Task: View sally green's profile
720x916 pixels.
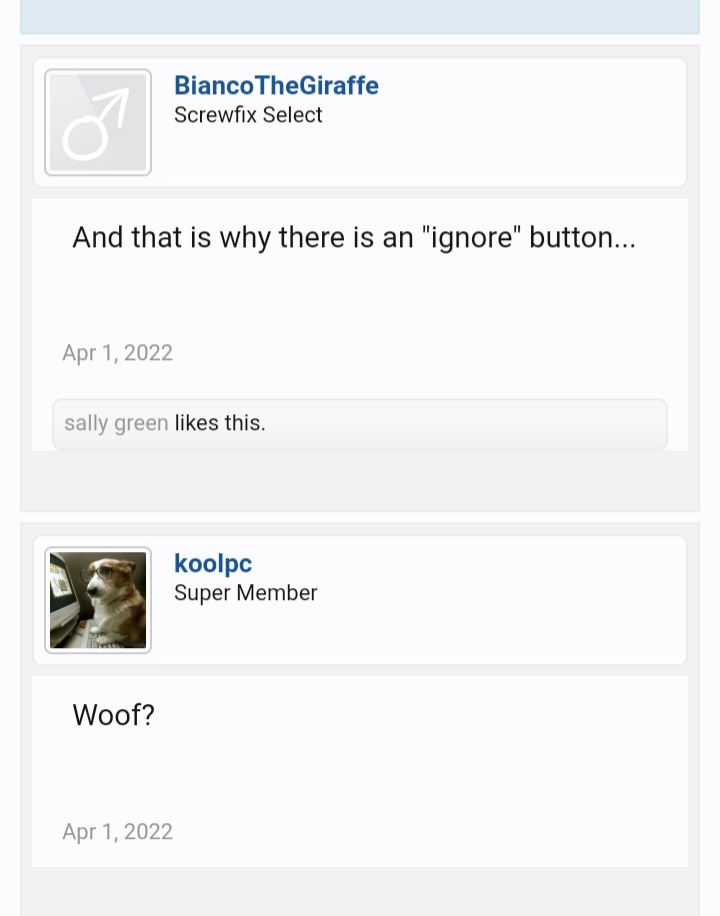Action: click(x=115, y=423)
